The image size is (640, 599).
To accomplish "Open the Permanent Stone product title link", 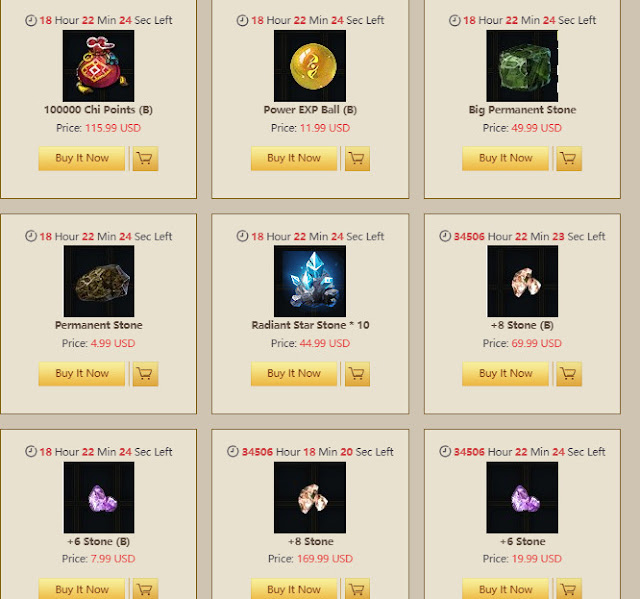I will (98, 325).
